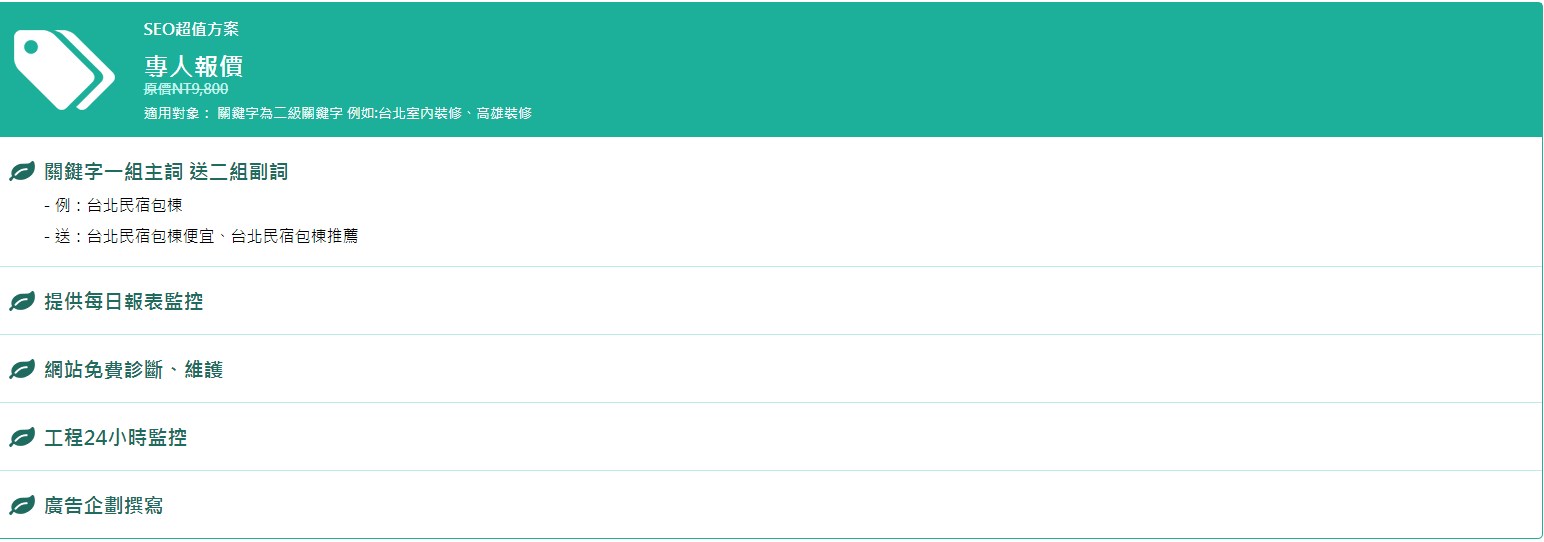This screenshot has width=1544, height=542.
Task: Click 台北民宿包棟便宜 in the bonus line
Action: [x=151, y=237]
